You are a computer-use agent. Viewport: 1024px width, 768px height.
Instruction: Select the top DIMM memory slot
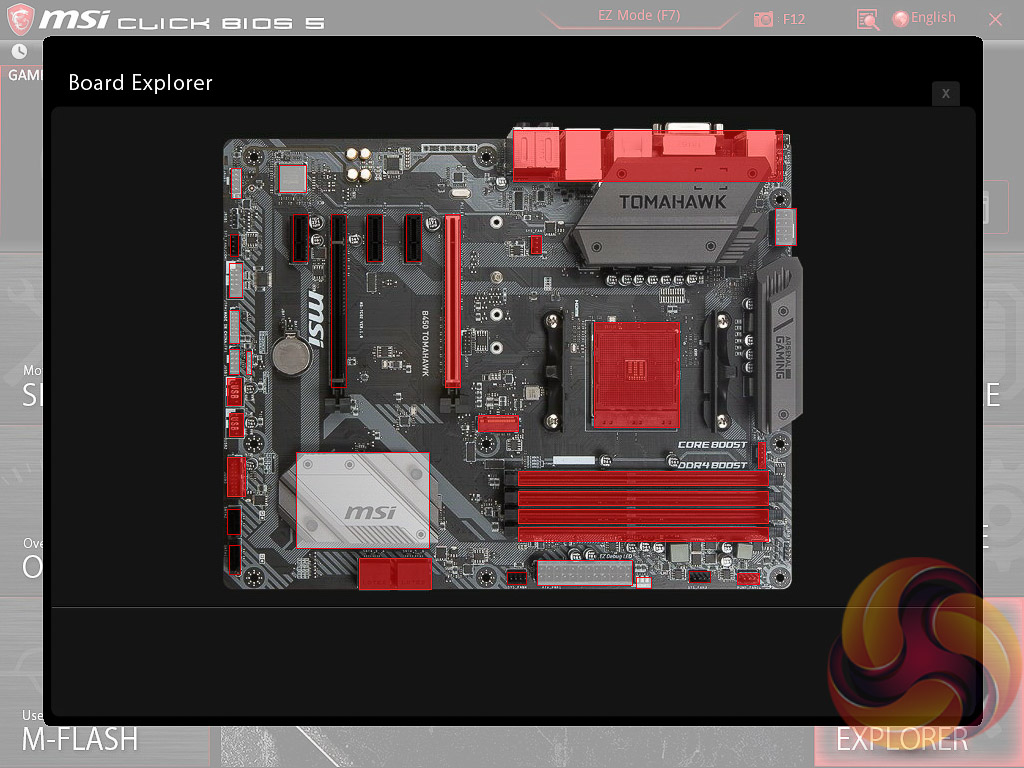coord(643,479)
